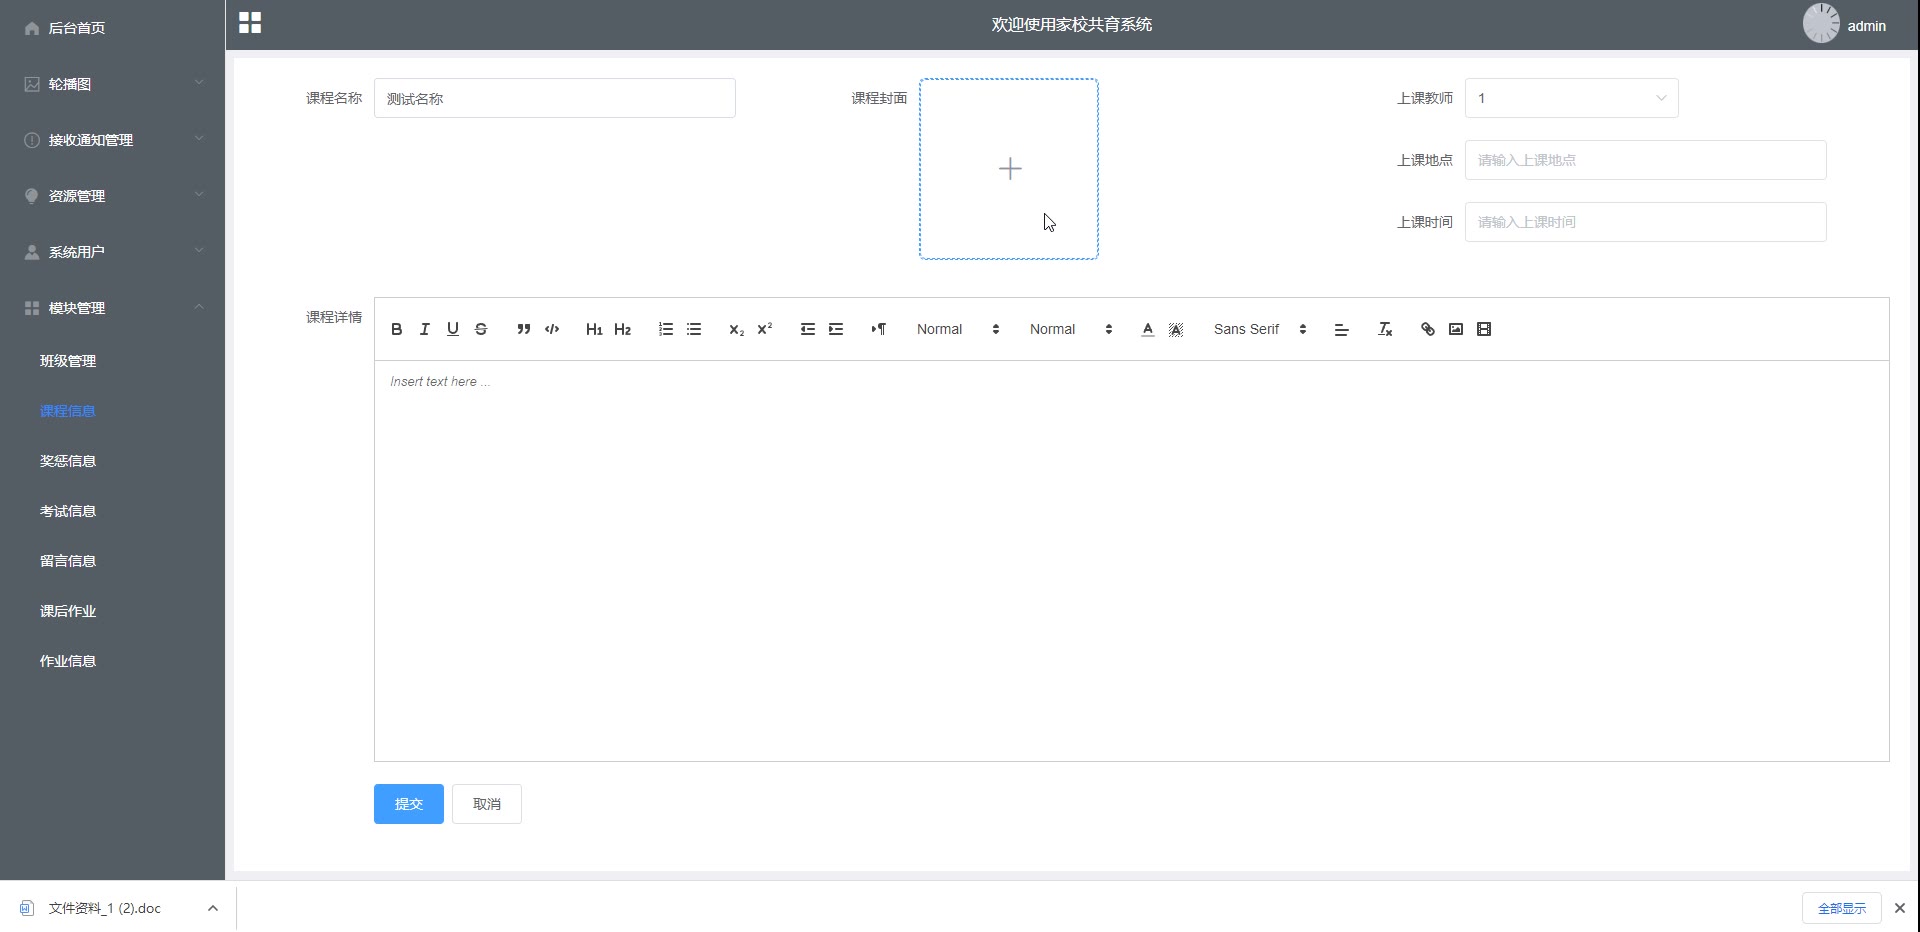Click into the 课程详情 editor text area
Image resolution: width=1920 pixels, height=932 pixels.
pos(1132,560)
